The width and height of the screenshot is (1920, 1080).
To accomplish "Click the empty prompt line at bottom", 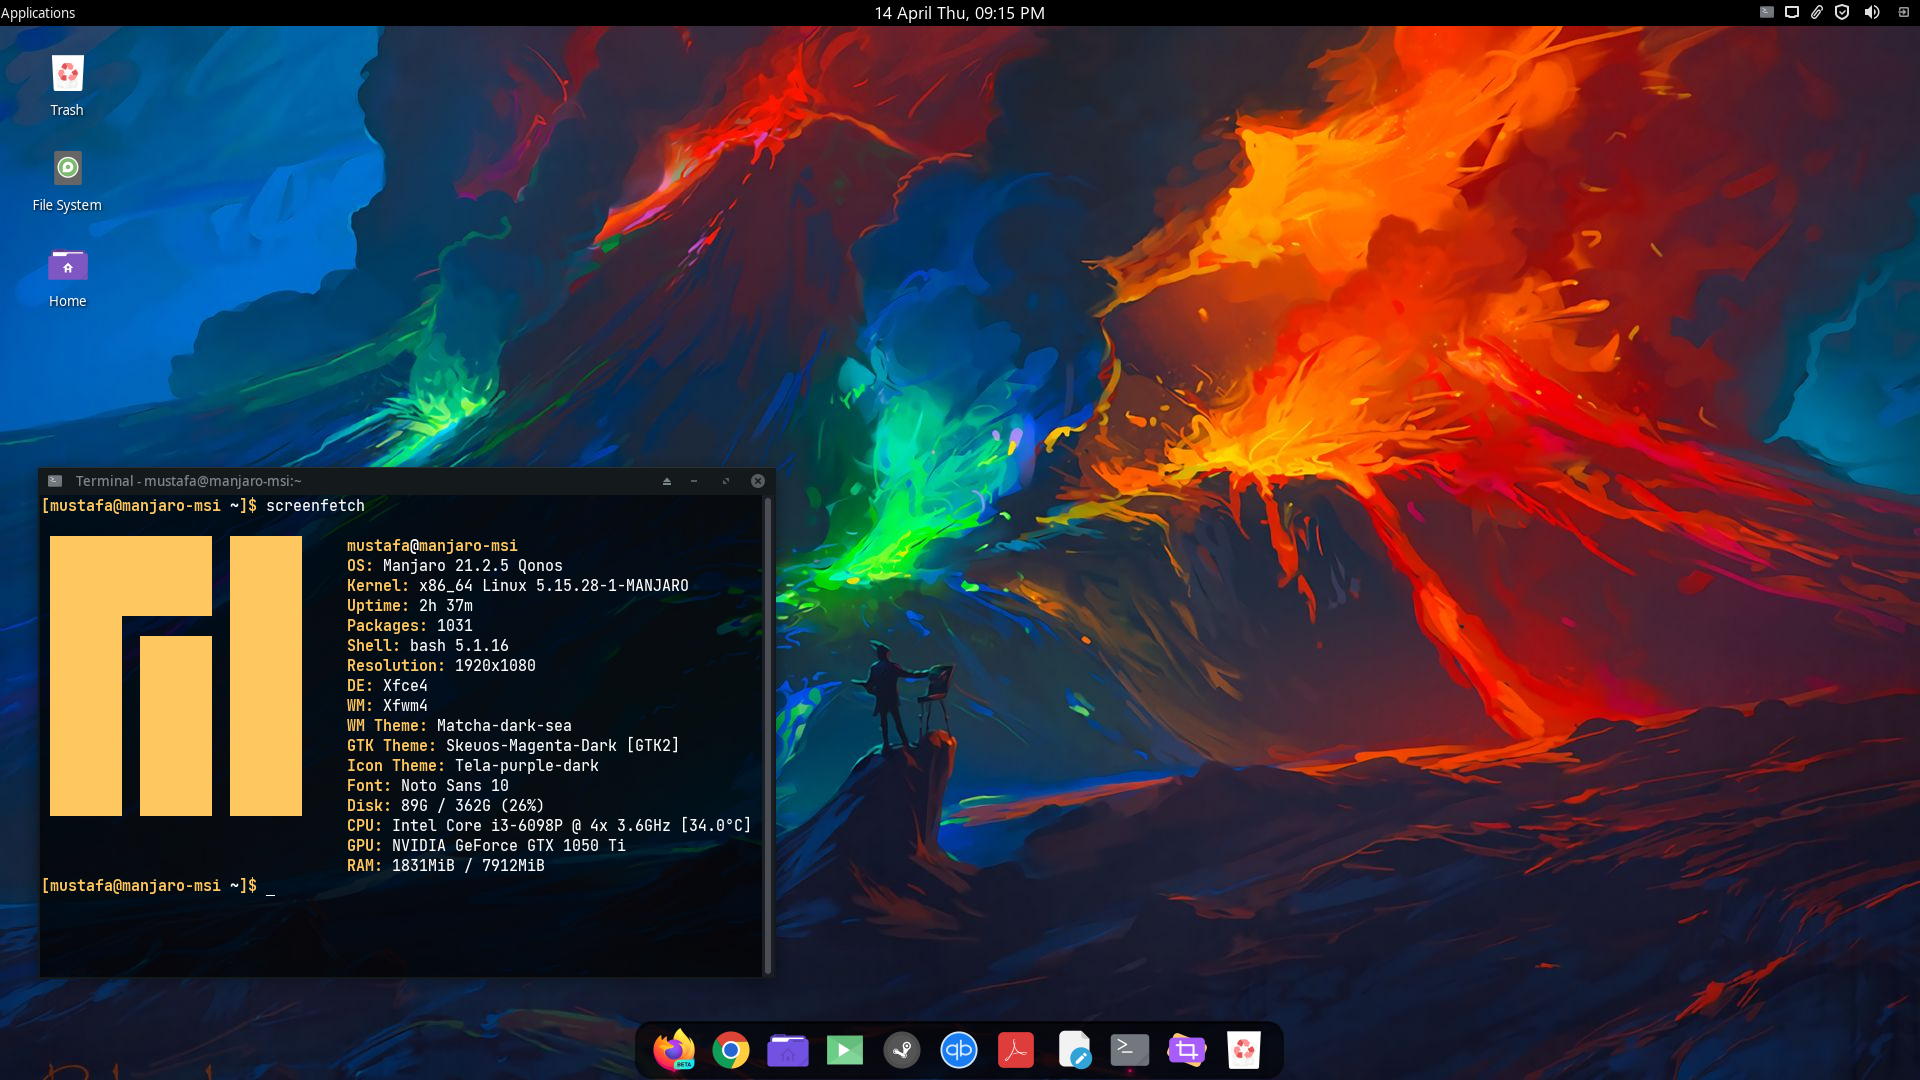I will click(x=158, y=886).
